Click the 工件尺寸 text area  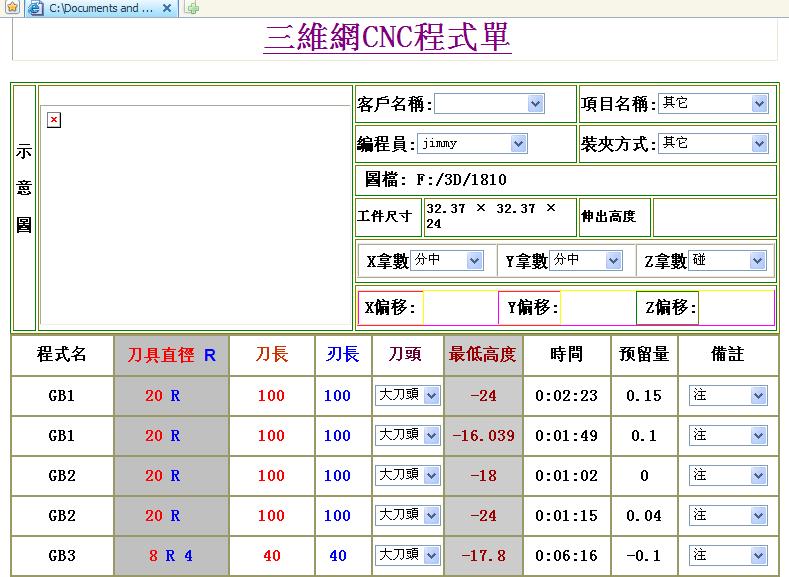coord(500,217)
